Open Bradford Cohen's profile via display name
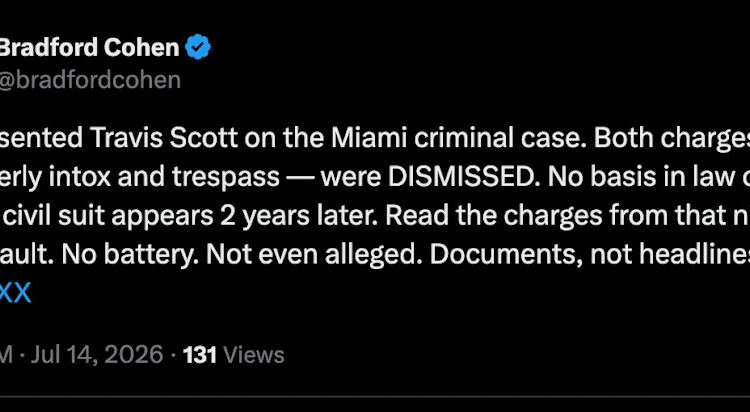 point(89,47)
